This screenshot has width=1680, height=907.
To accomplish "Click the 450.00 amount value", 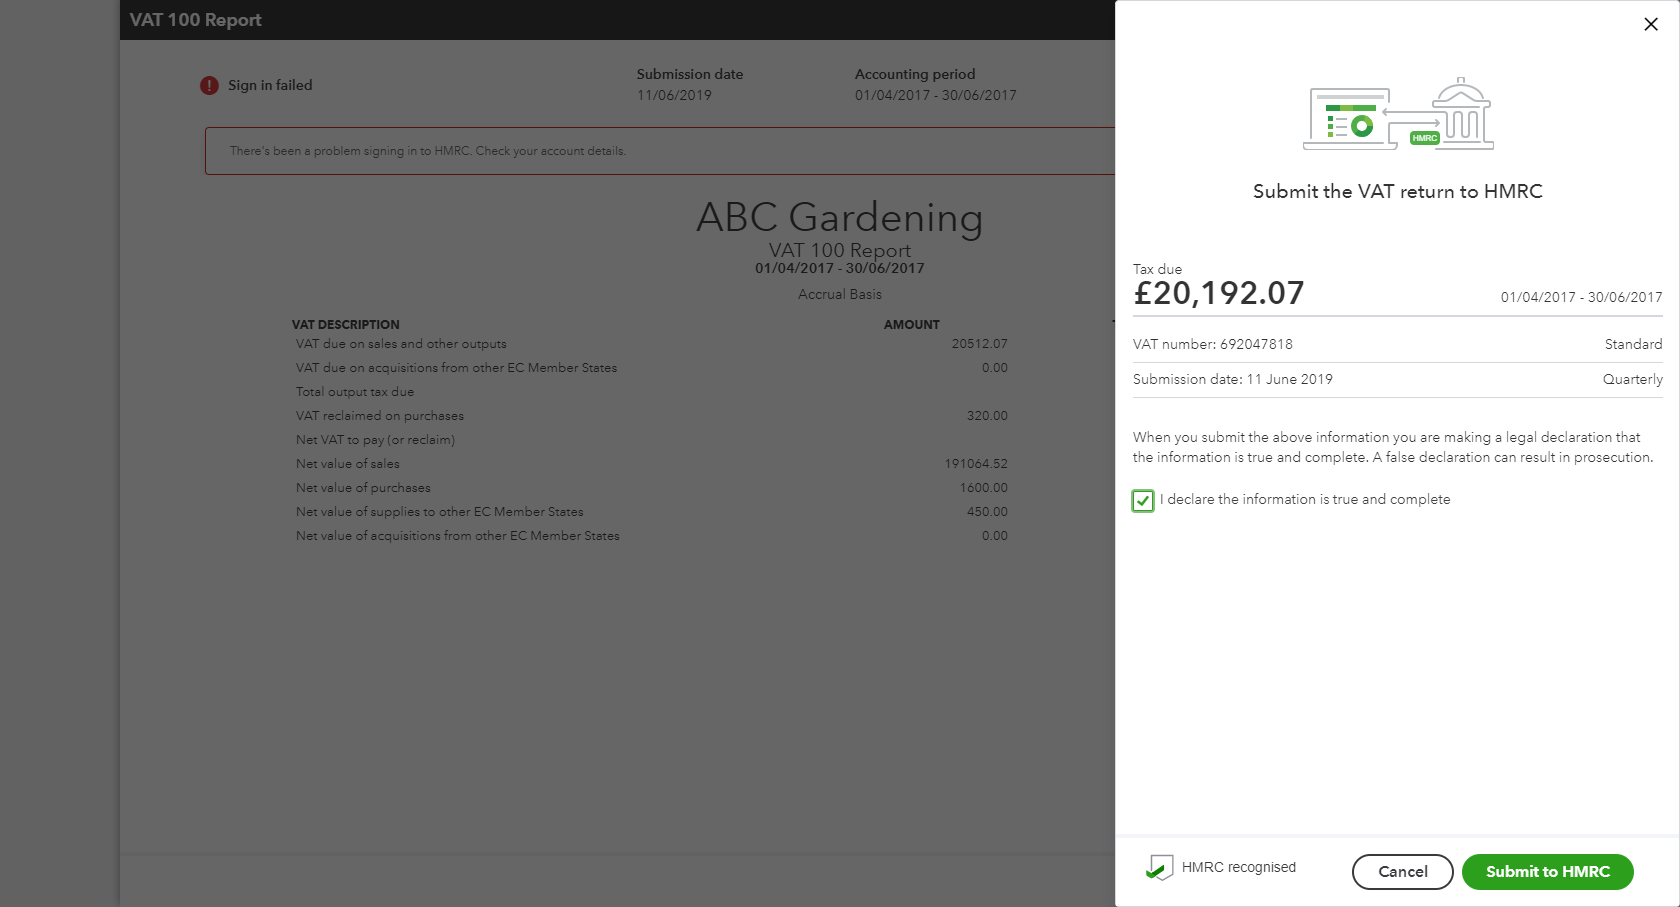I will click(x=987, y=512).
